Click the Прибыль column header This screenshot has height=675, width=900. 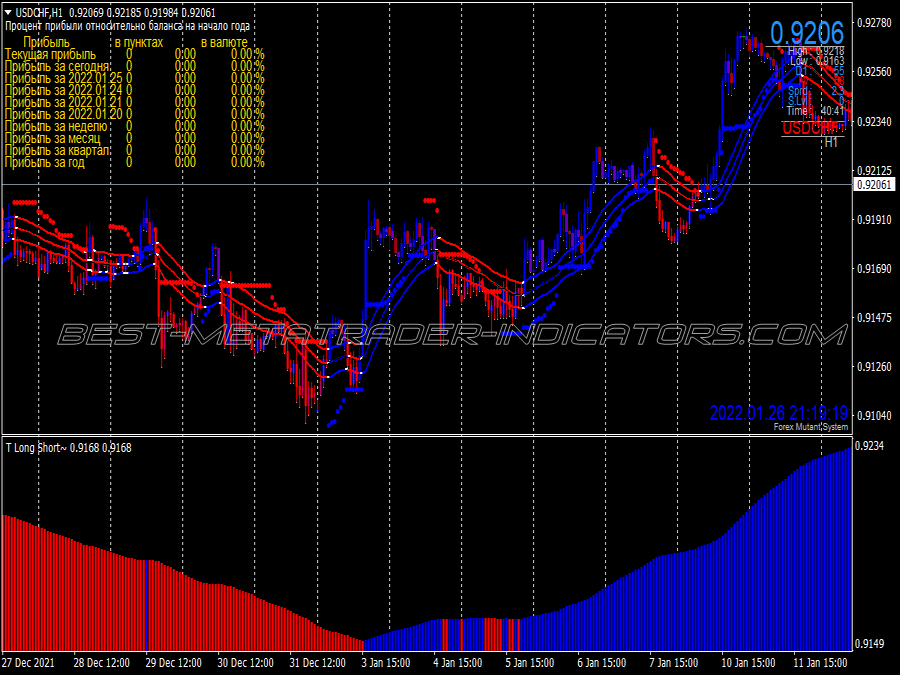[x=46, y=42]
